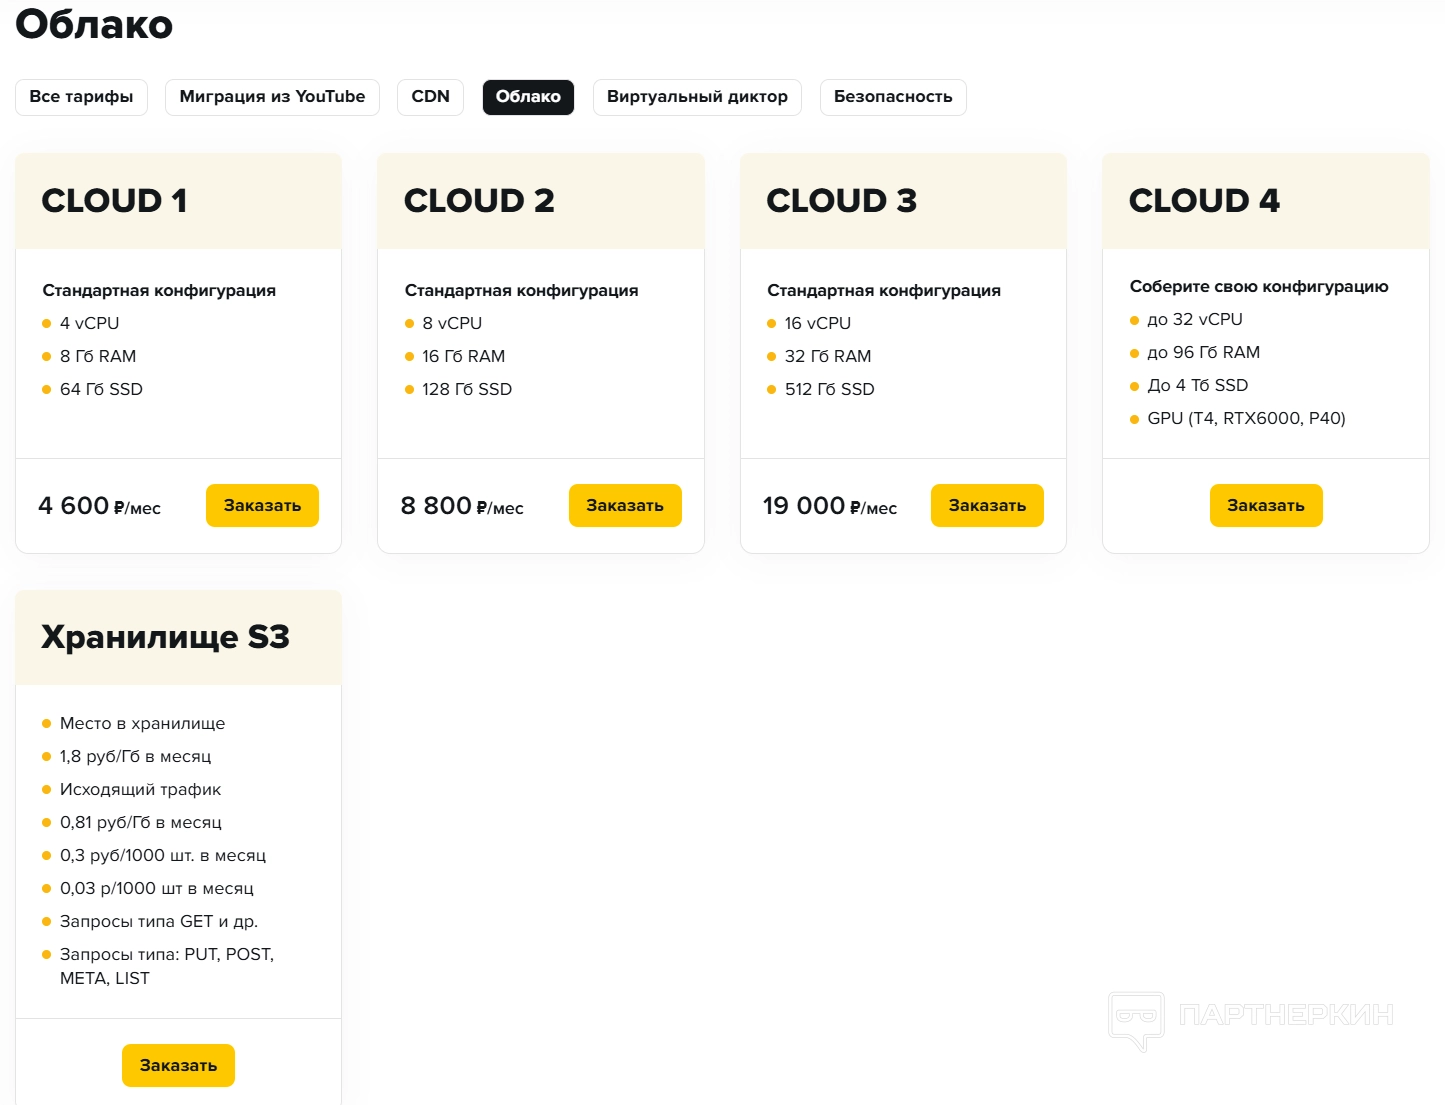The image size is (1445, 1105).
Task: Click the CLOUD 4 card title
Action: 1204,201
